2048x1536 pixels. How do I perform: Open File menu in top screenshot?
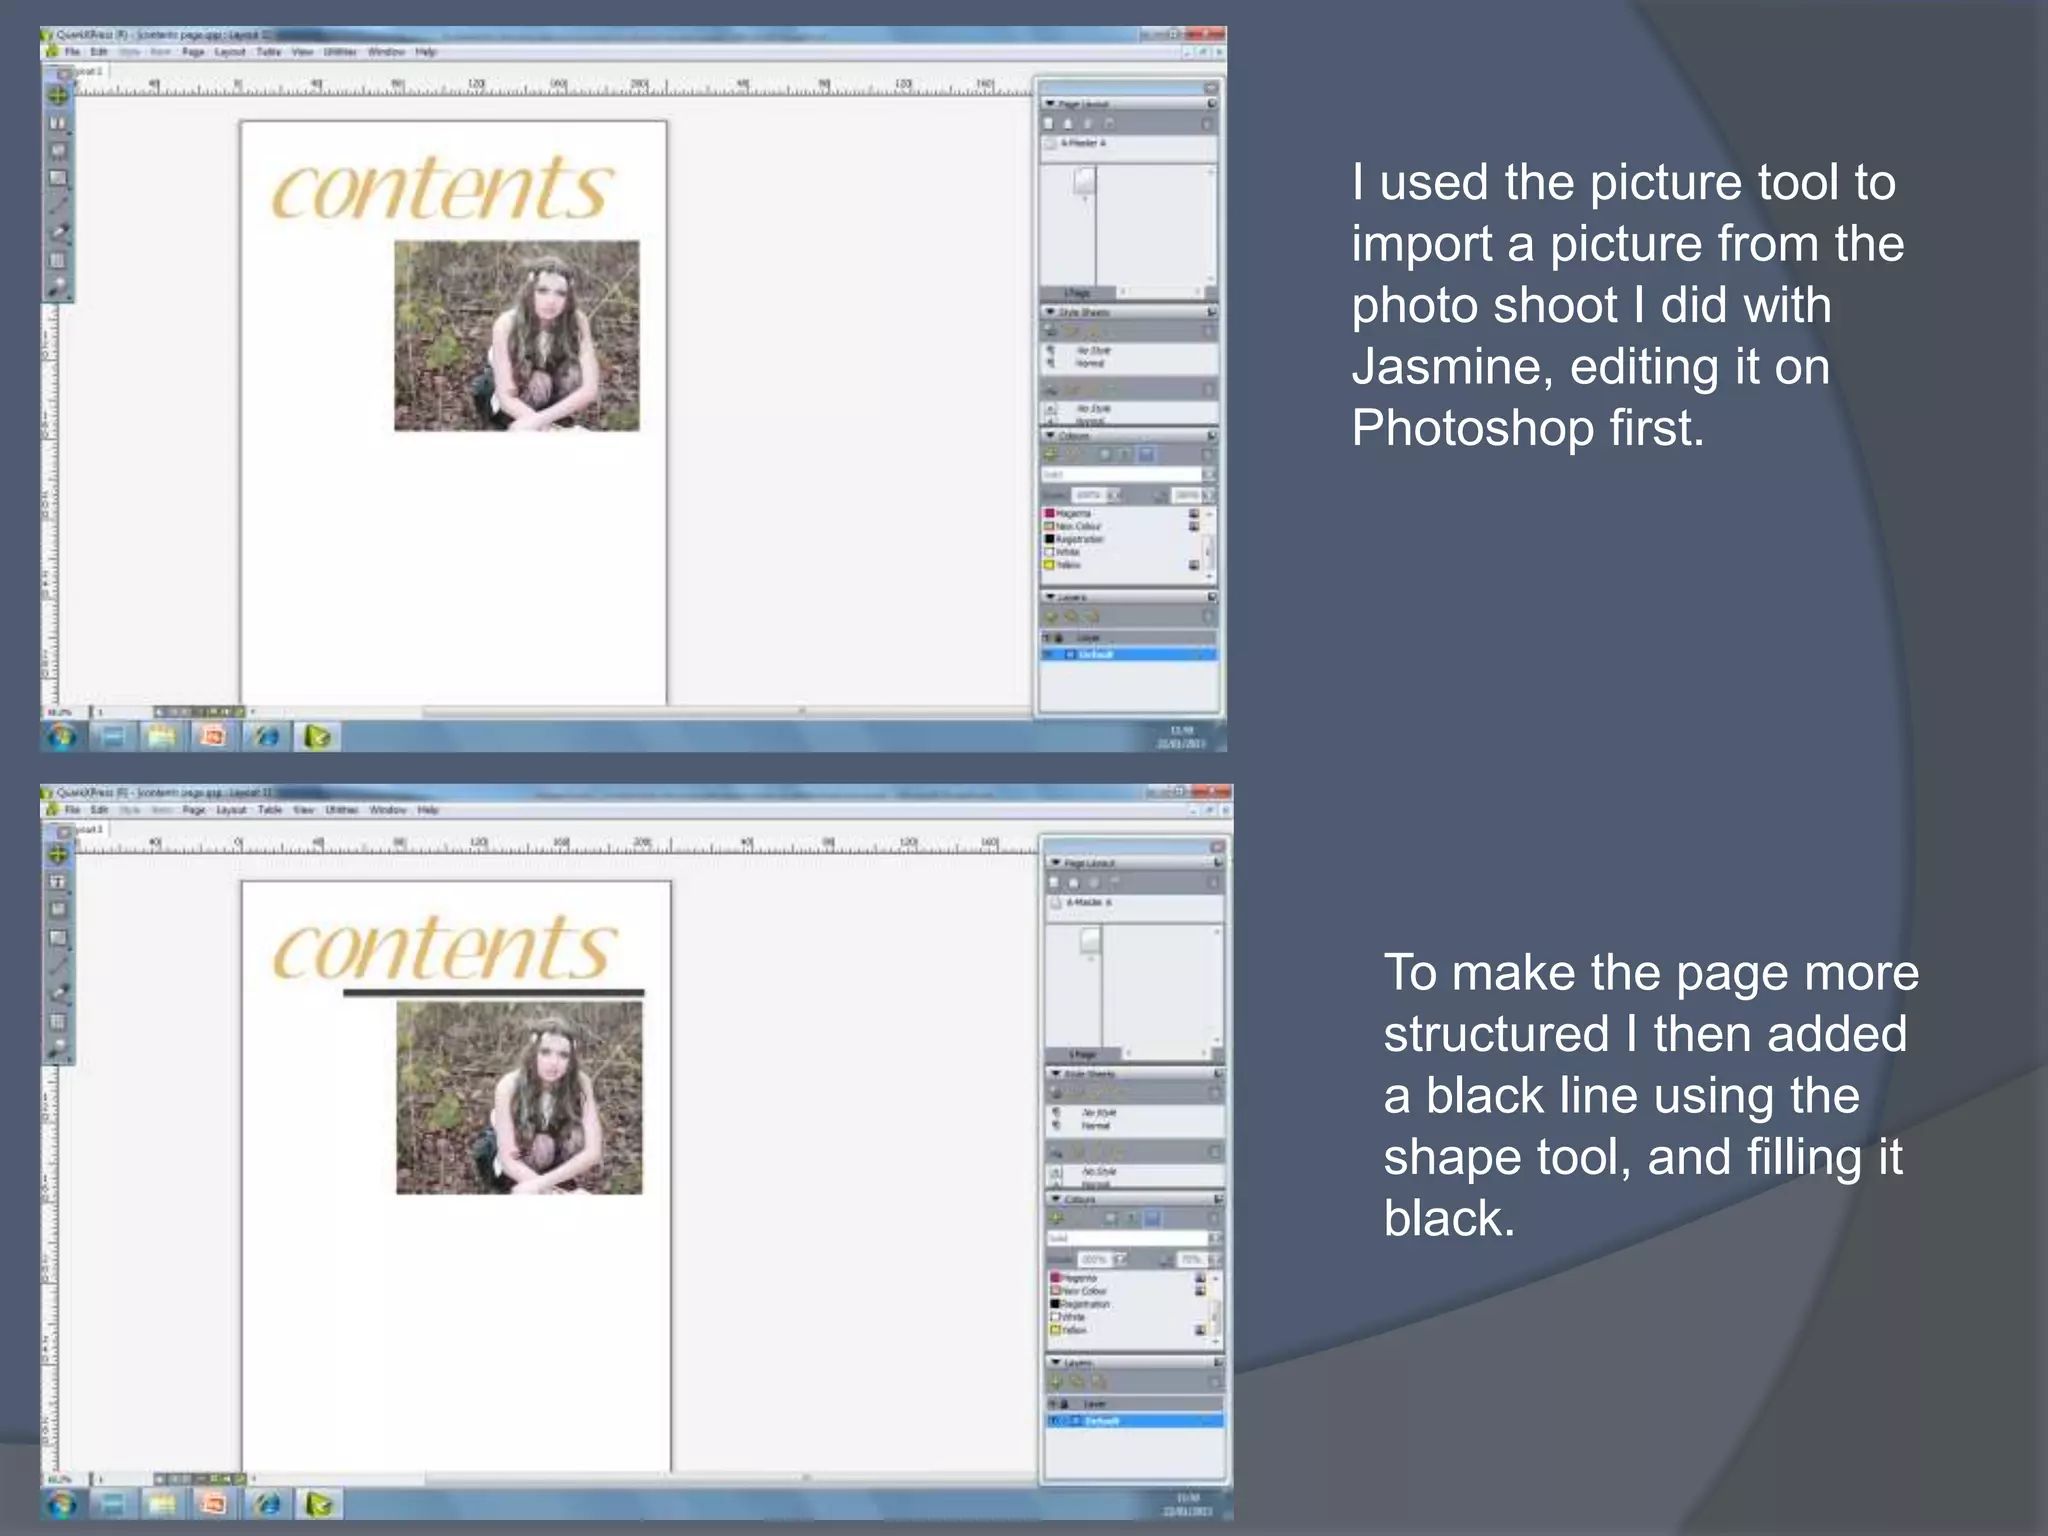(72, 52)
